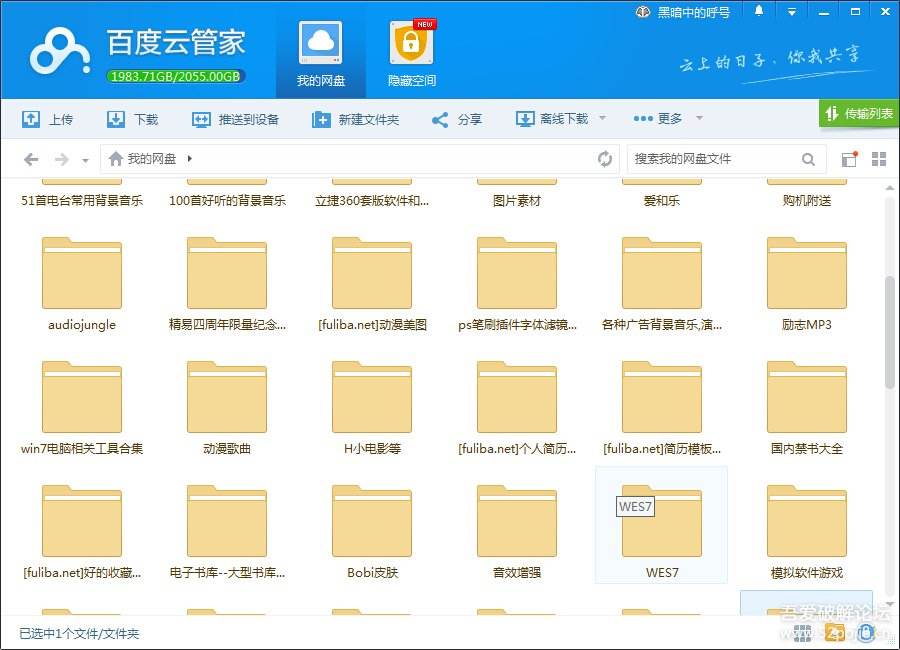900x650 pixels.
Task: Click the scrollbar down arrow
Action: point(890,604)
